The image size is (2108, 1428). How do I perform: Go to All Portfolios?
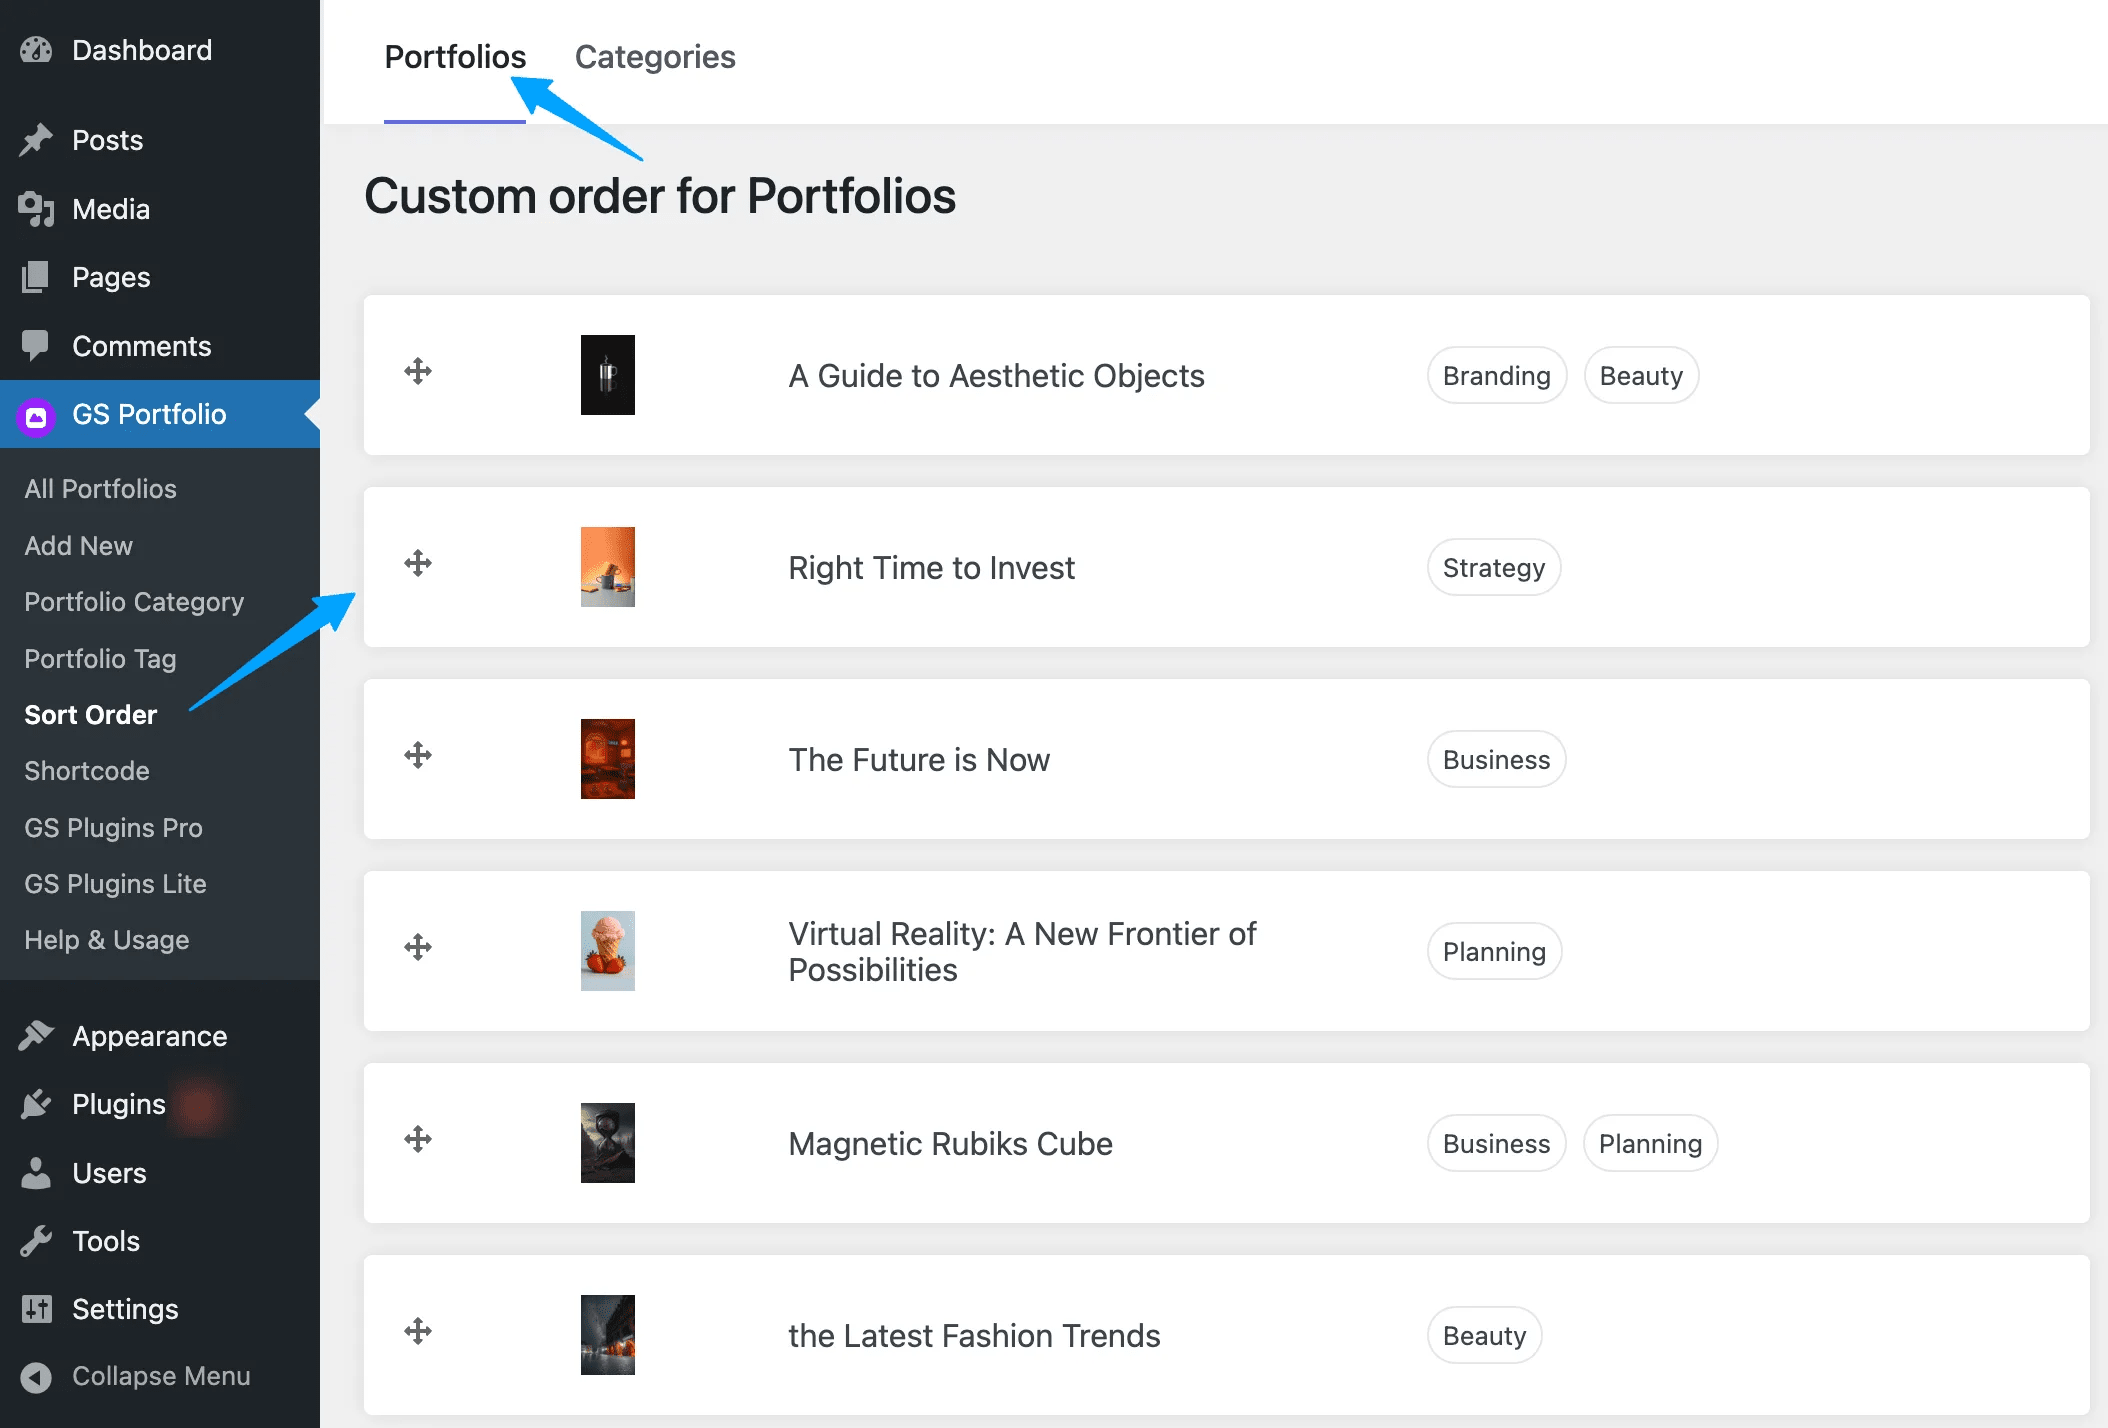(x=99, y=488)
